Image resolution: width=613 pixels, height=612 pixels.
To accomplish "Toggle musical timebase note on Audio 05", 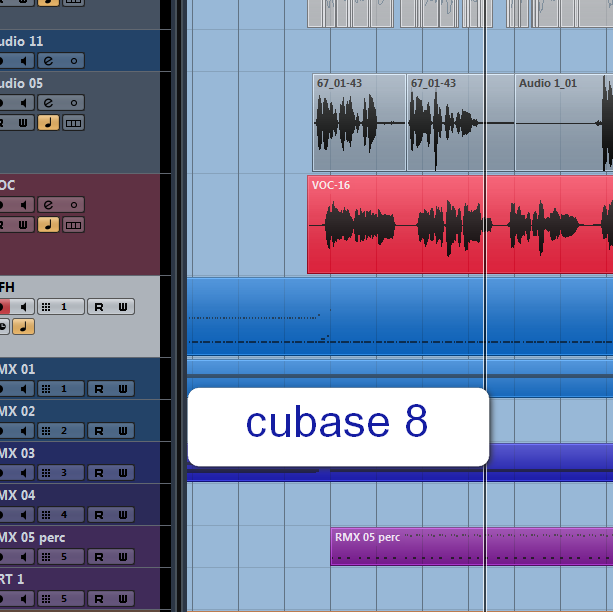I will 48,123.
